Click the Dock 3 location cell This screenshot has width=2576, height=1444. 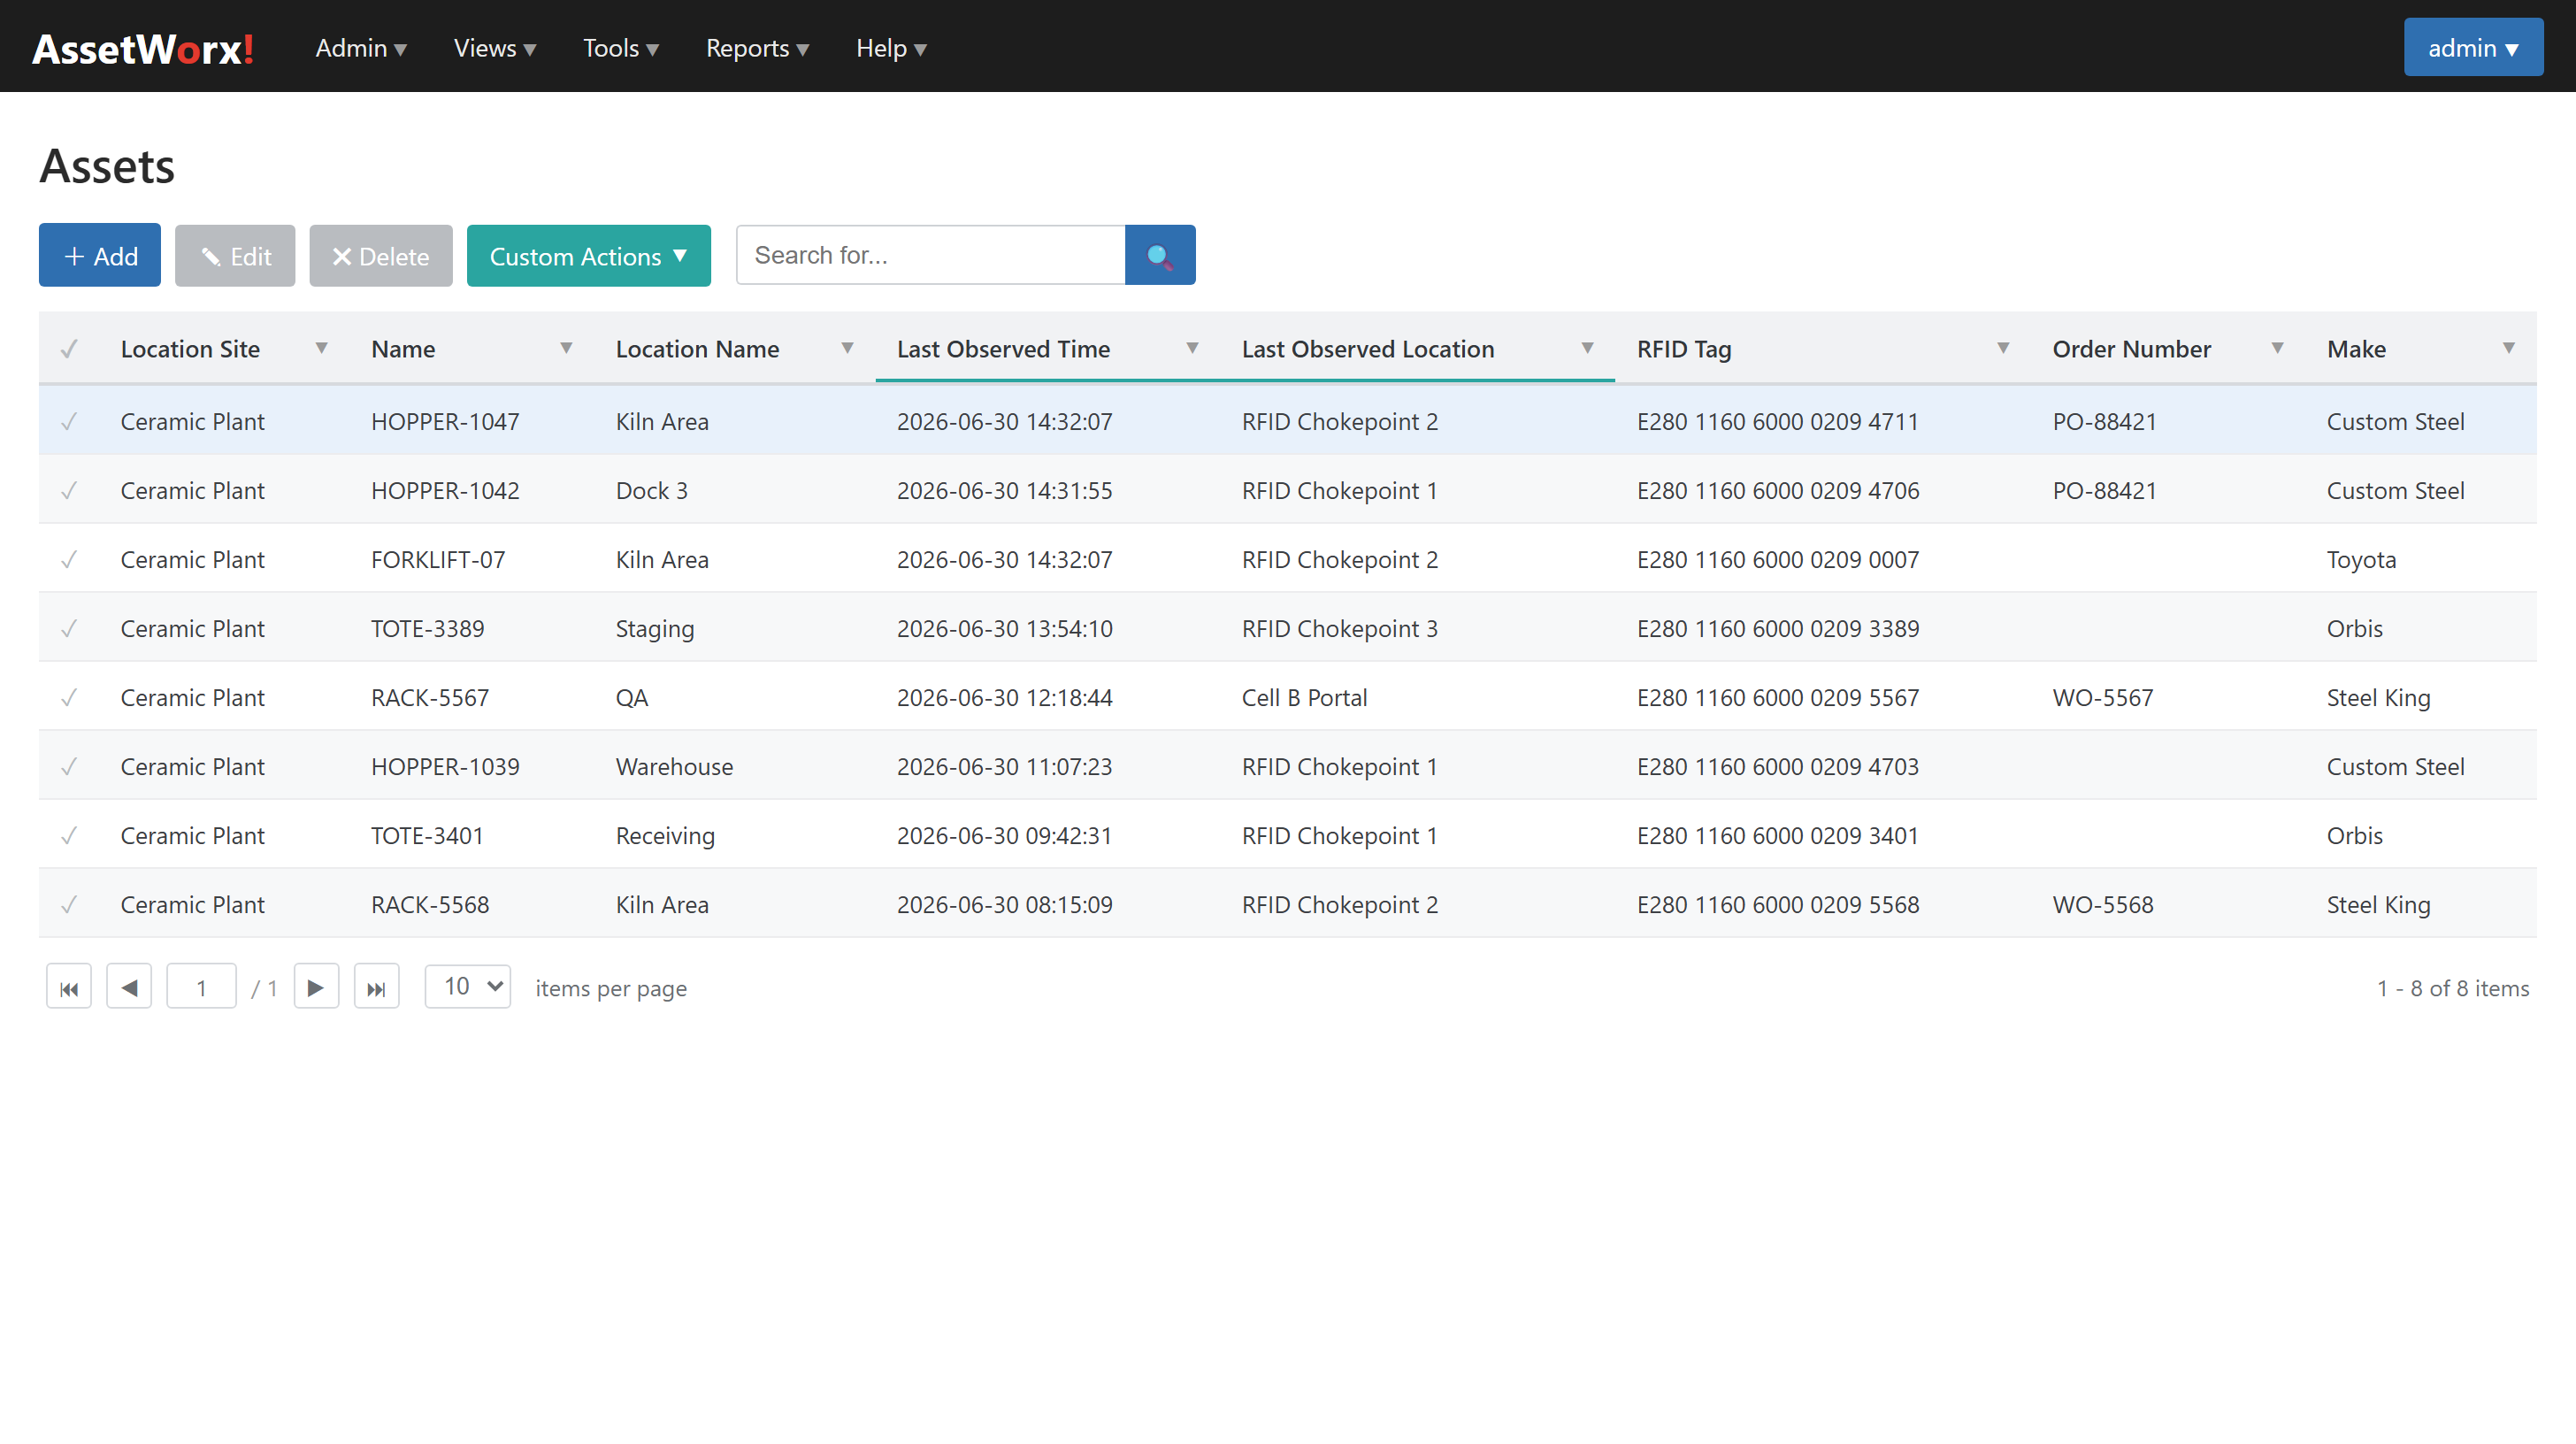[x=651, y=490]
